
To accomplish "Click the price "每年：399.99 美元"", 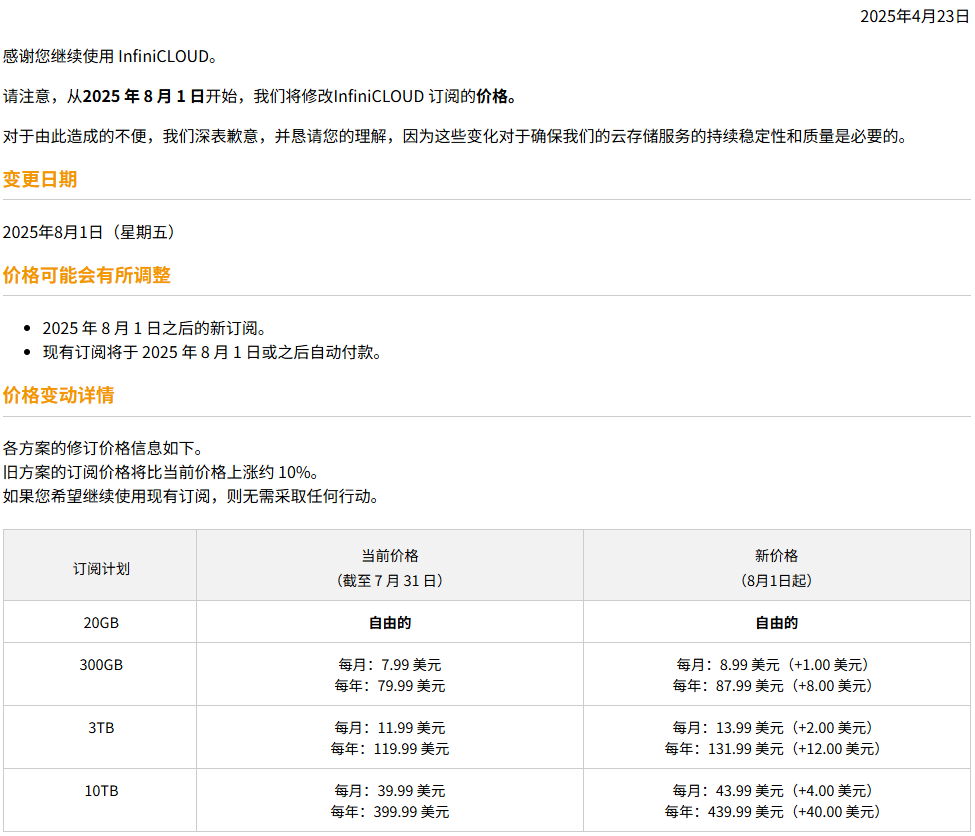I will (x=390, y=812).
